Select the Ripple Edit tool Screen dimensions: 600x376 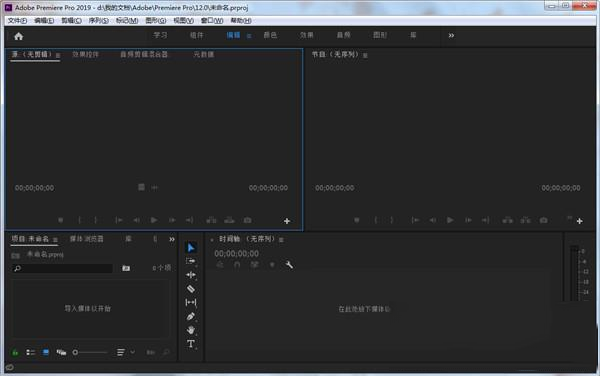191,275
